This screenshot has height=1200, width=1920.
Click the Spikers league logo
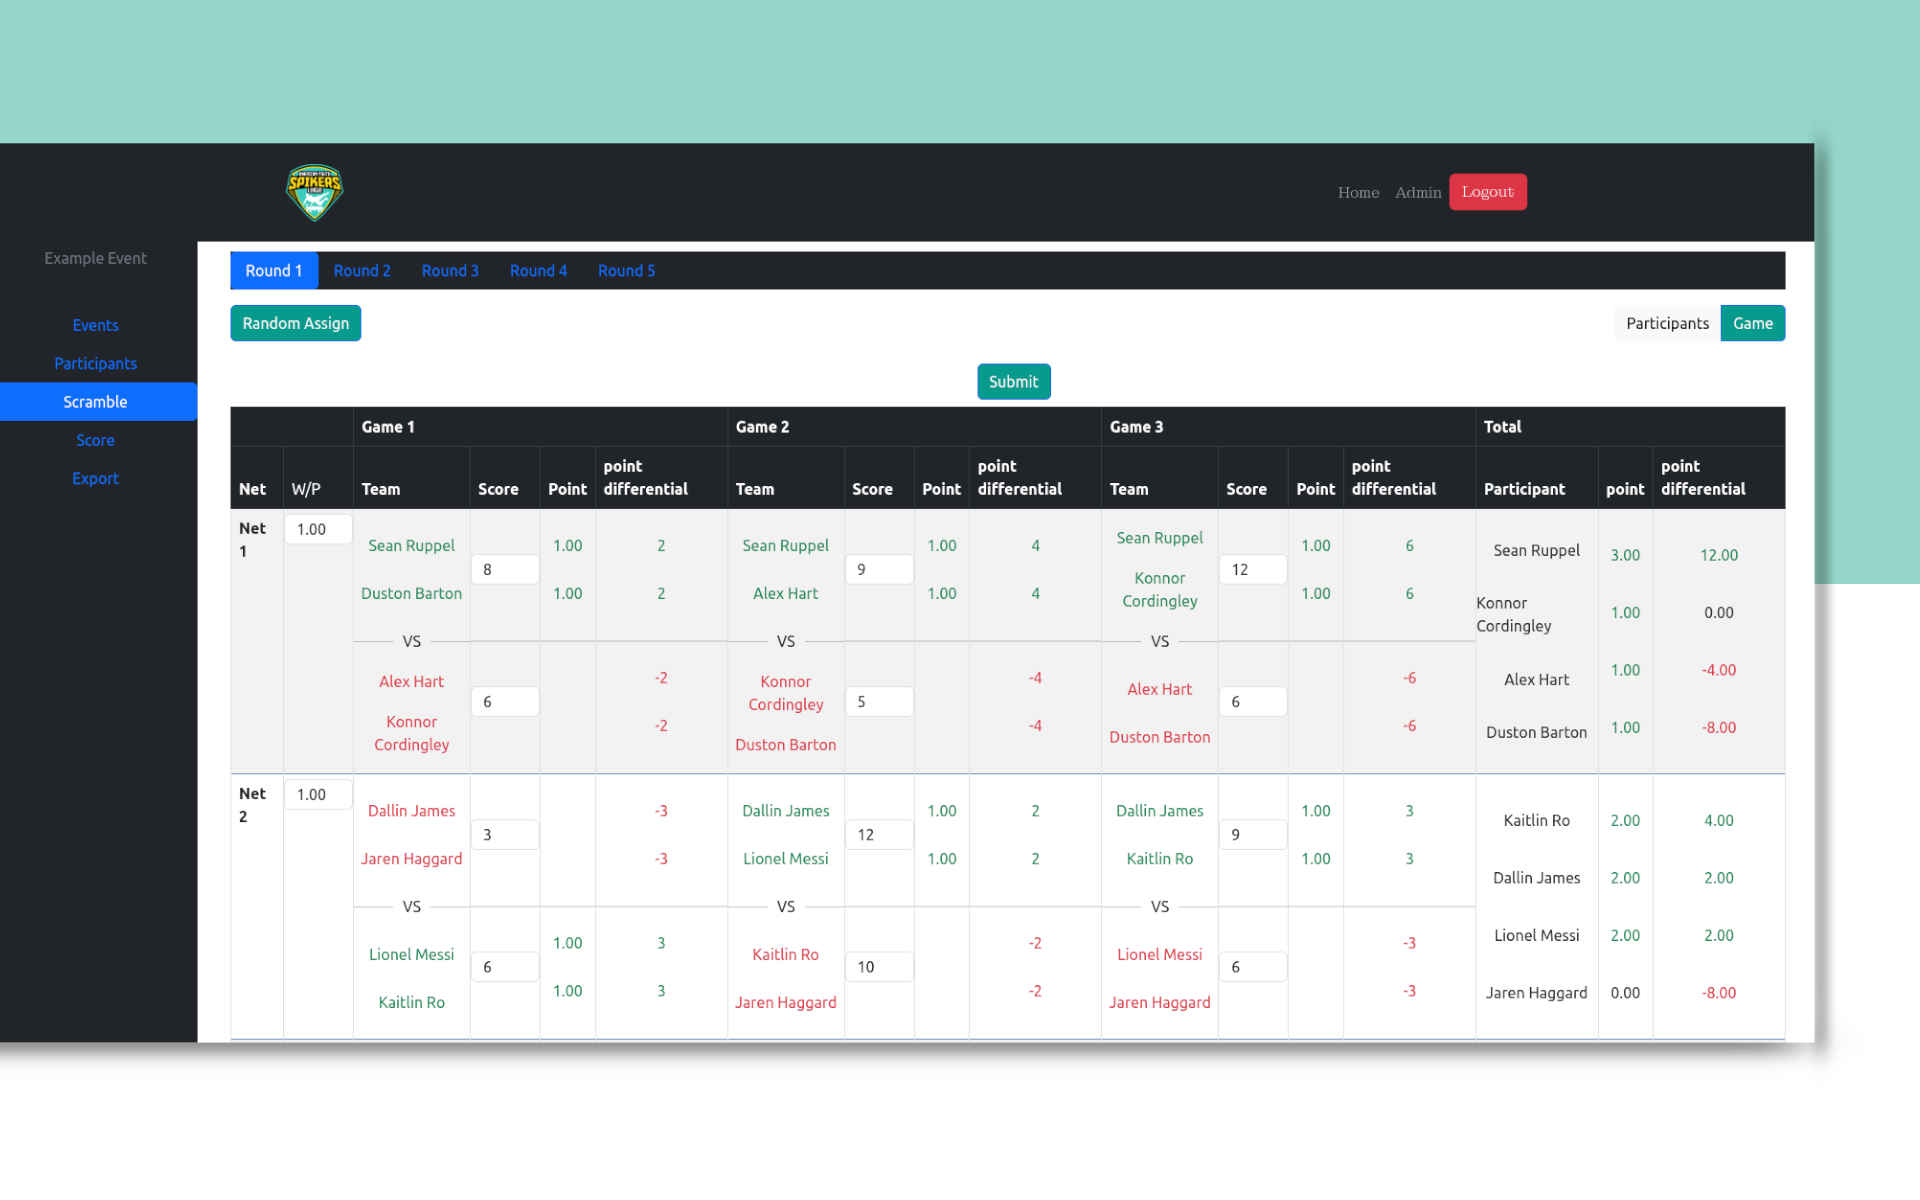pyautogui.click(x=314, y=192)
